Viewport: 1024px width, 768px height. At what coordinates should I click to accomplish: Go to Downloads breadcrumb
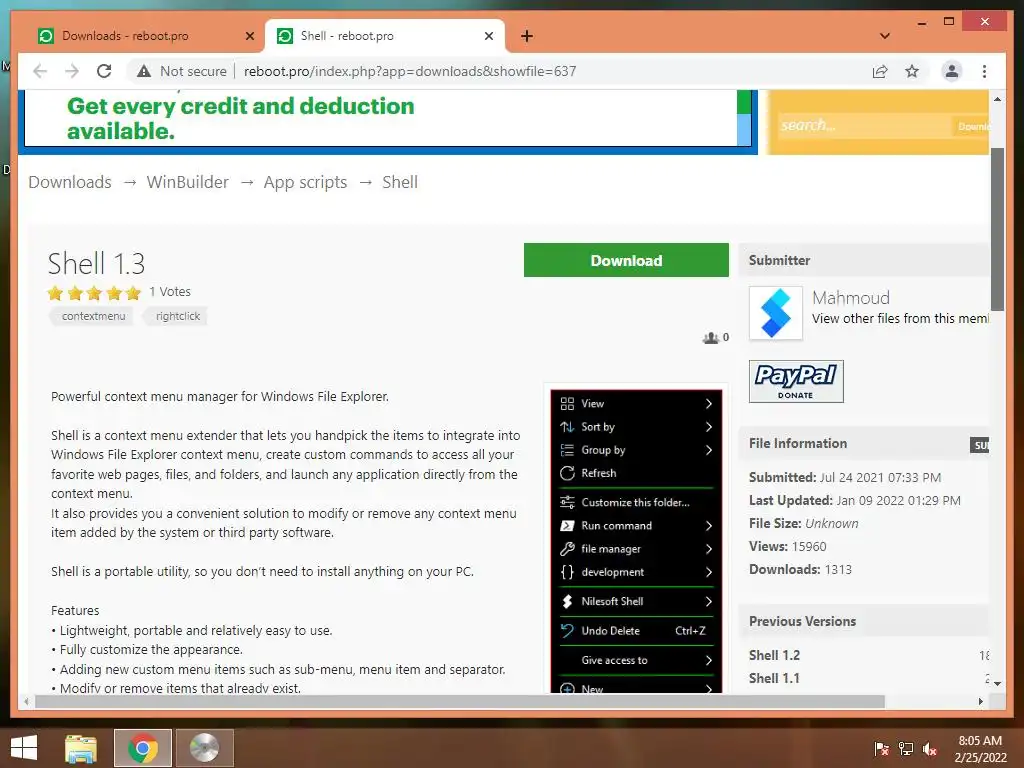pyautogui.click(x=70, y=182)
